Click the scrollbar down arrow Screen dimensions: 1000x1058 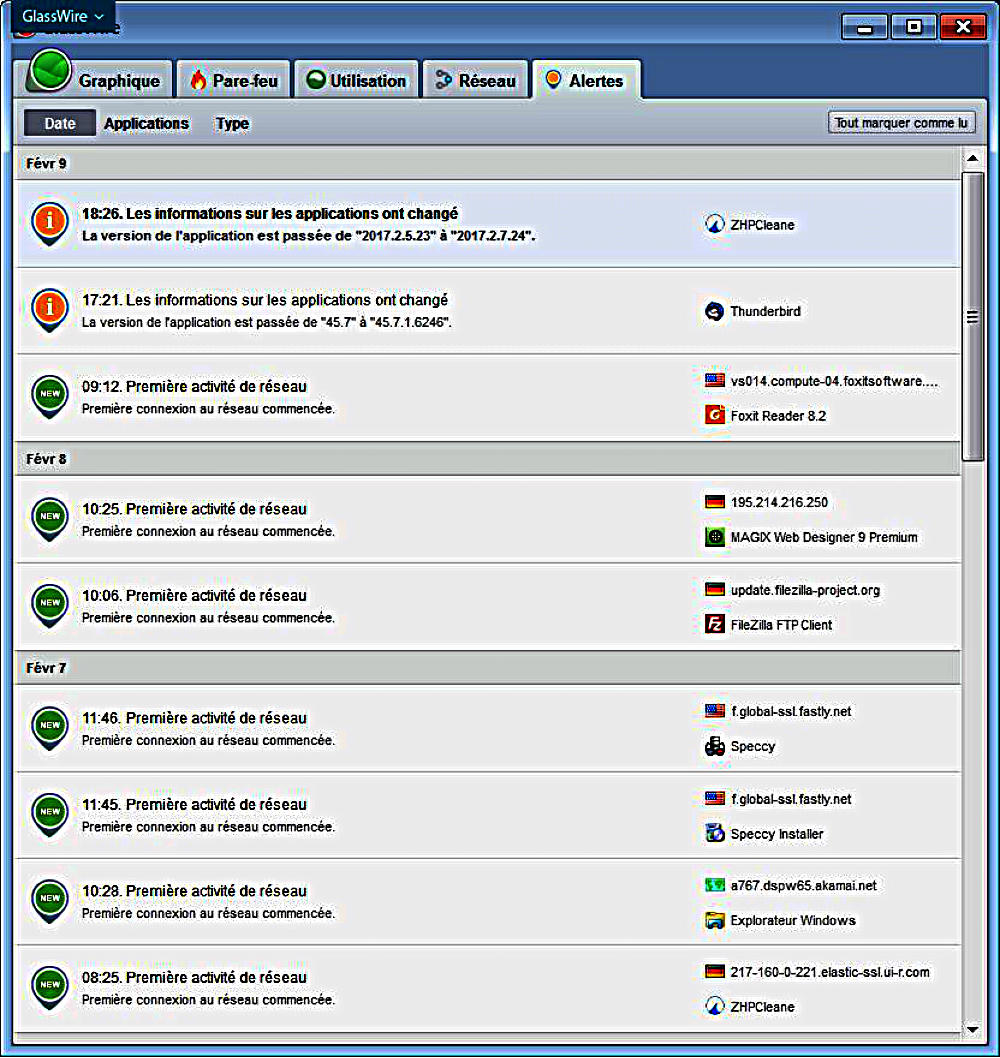click(972, 1029)
